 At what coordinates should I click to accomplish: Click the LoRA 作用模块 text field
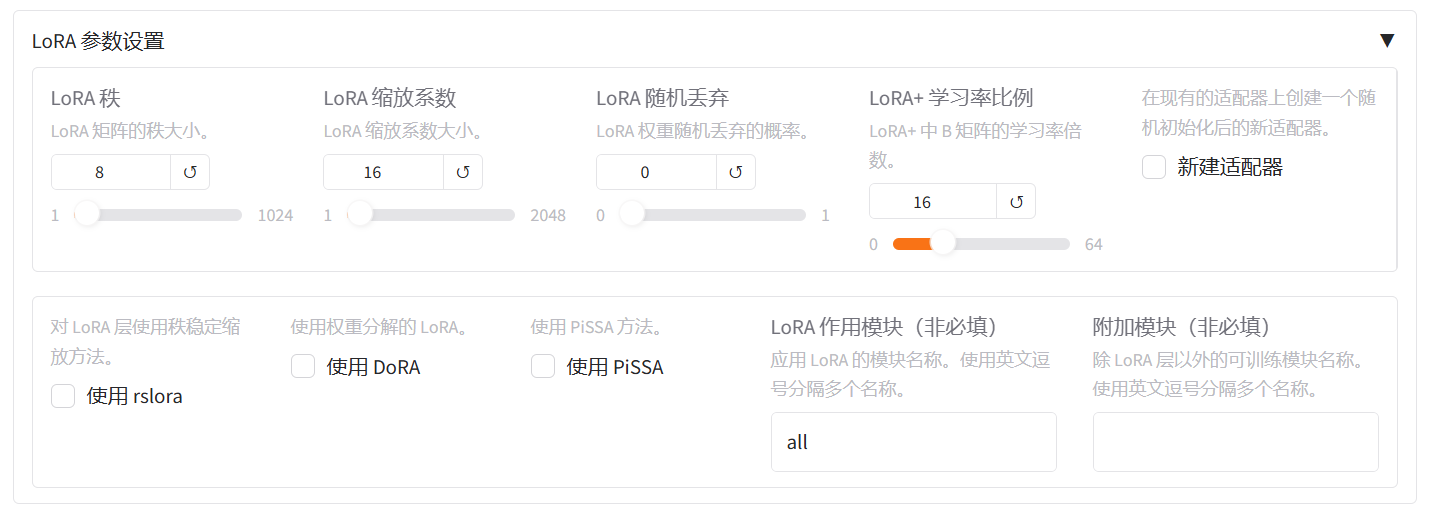click(913, 442)
